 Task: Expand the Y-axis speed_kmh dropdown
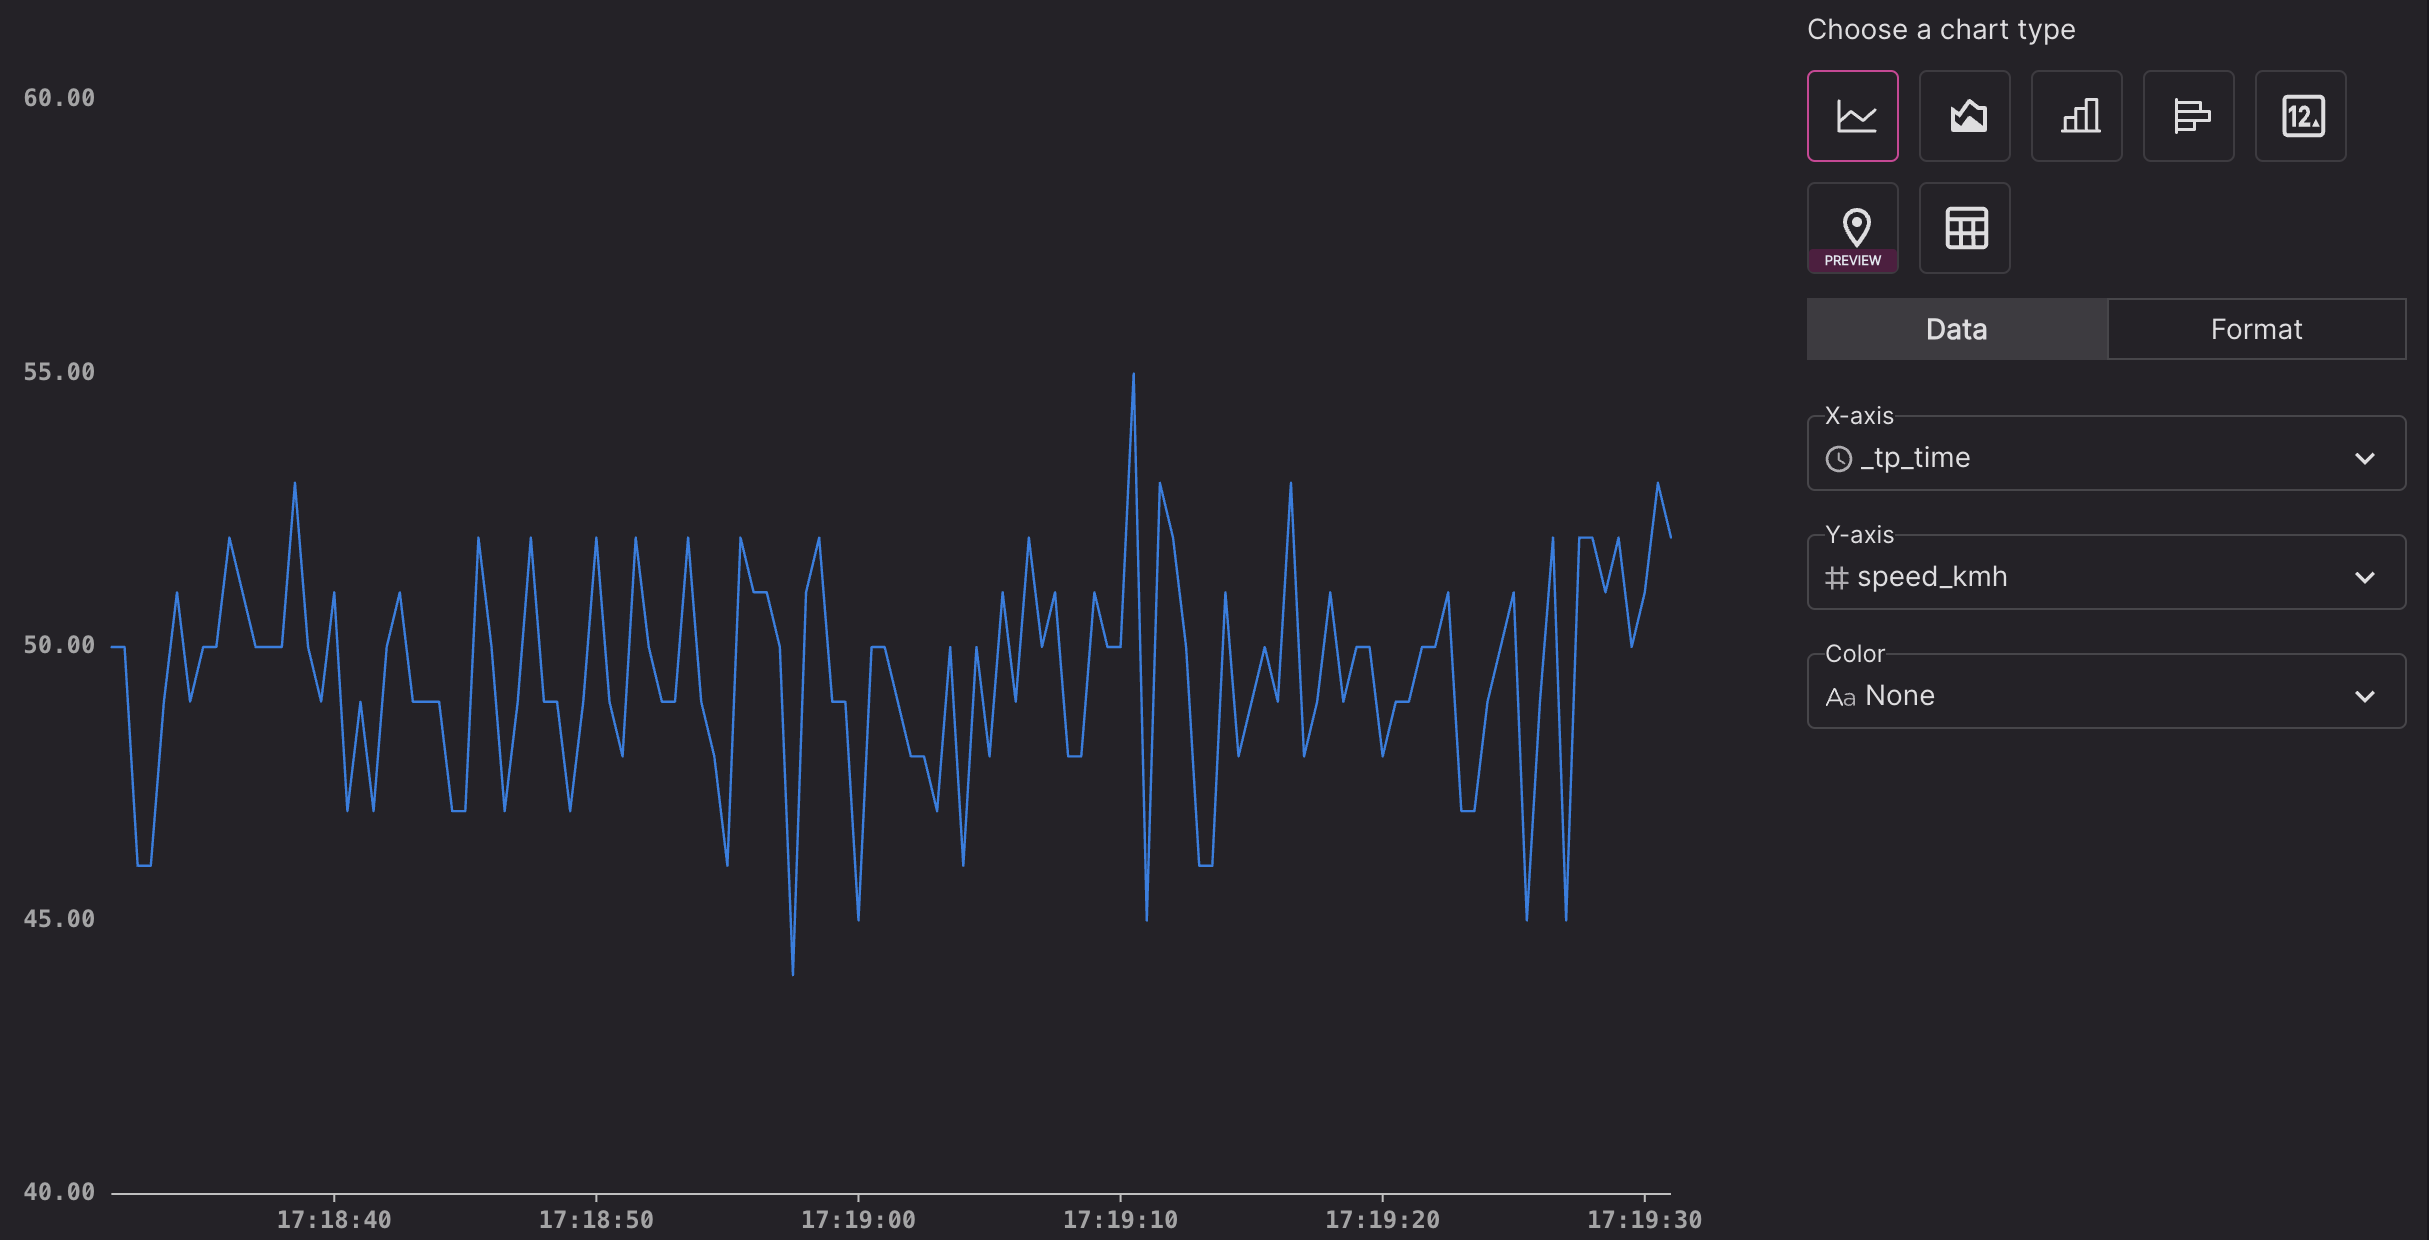pos(2366,576)
